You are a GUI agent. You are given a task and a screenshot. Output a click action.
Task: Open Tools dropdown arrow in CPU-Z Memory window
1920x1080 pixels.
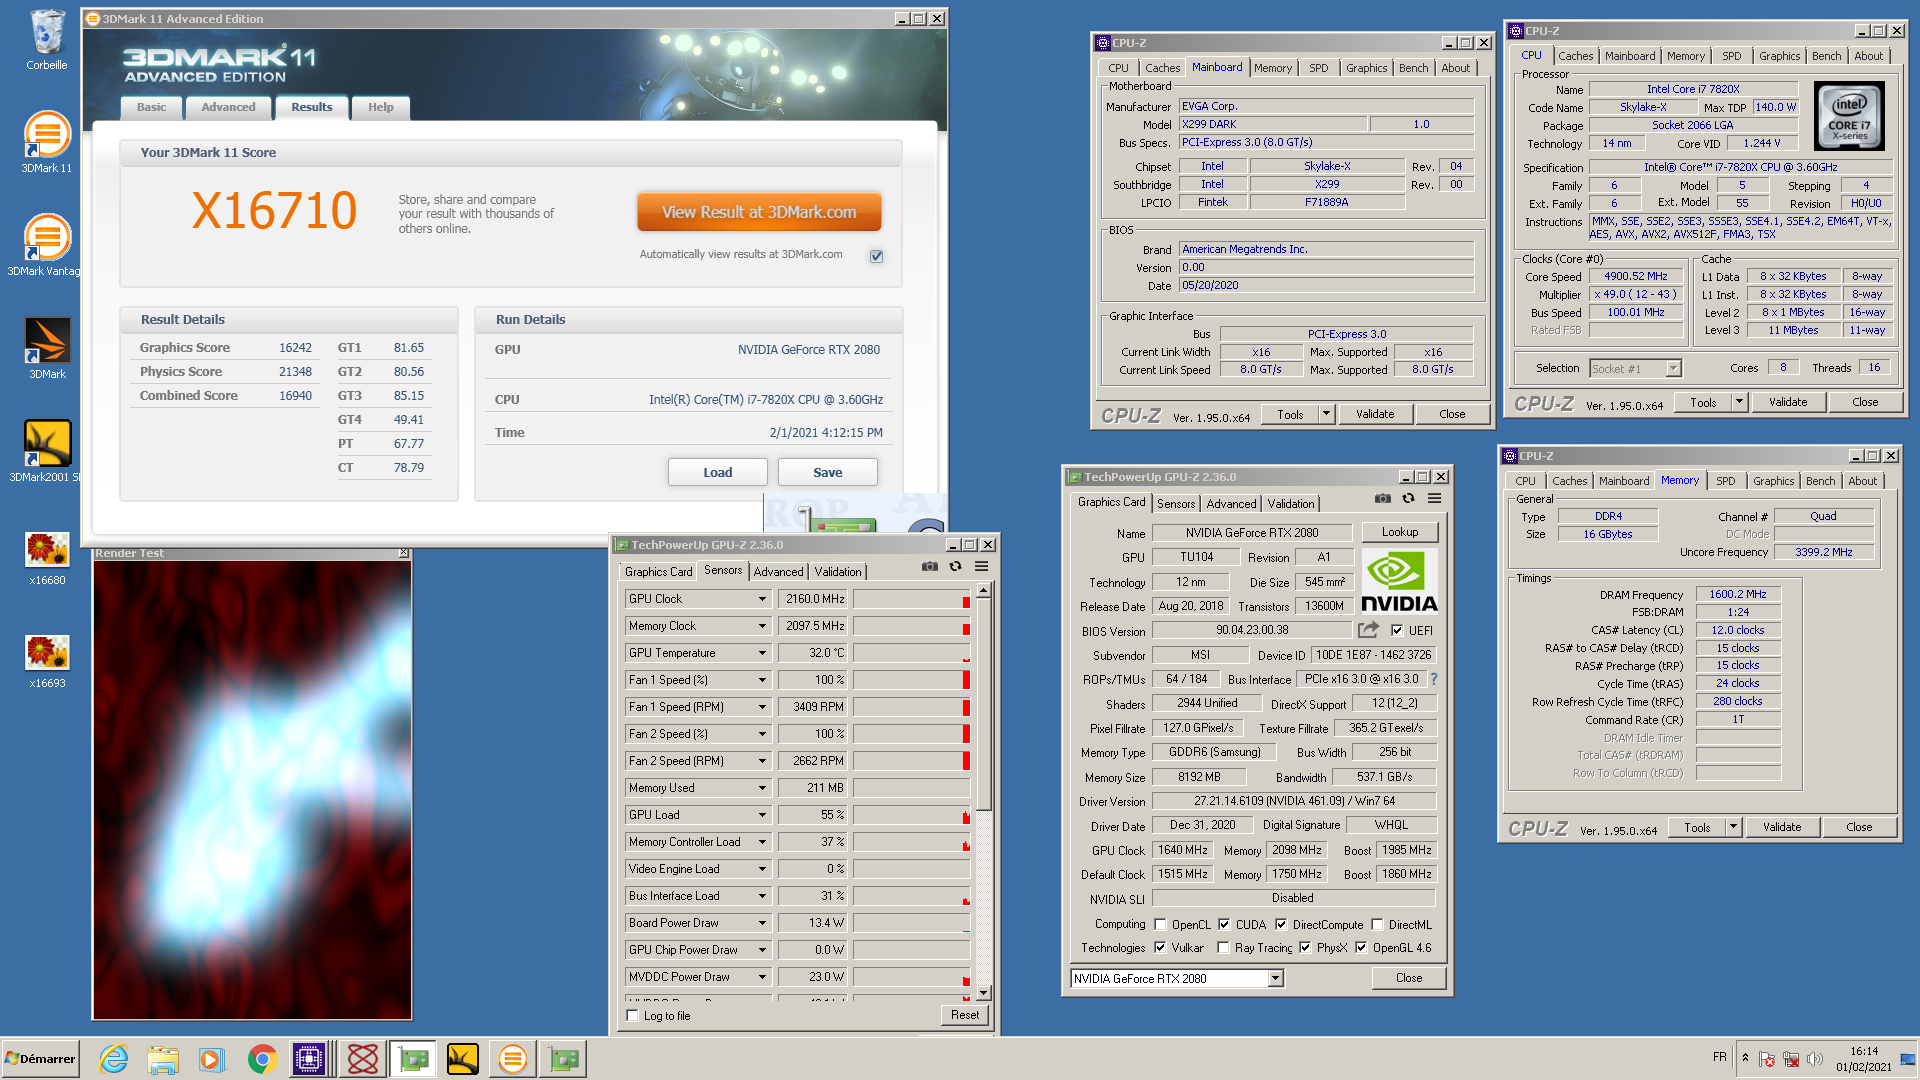tap(1734, 827)
